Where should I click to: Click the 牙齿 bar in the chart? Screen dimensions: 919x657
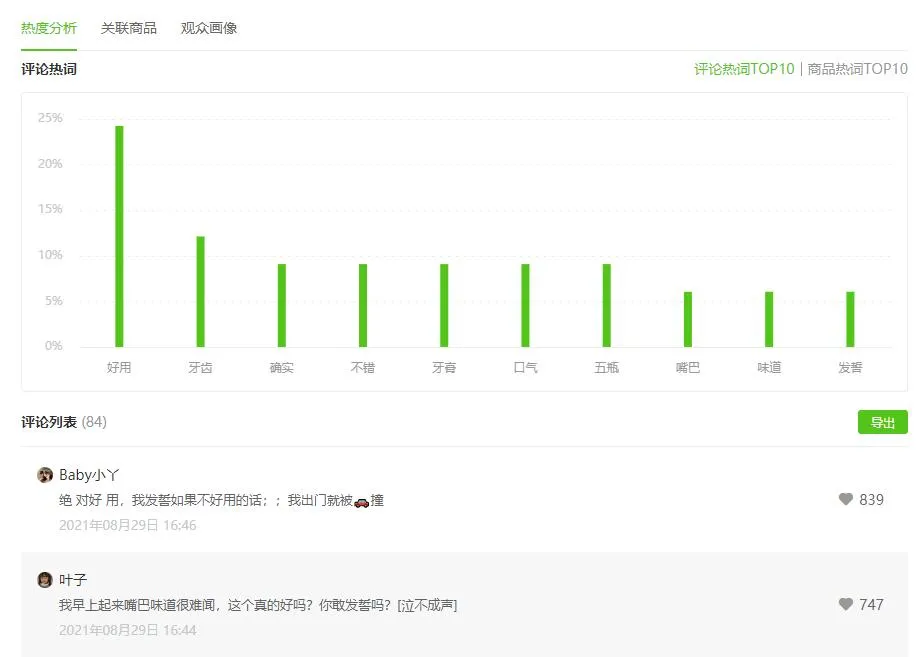tap(200, 290)
